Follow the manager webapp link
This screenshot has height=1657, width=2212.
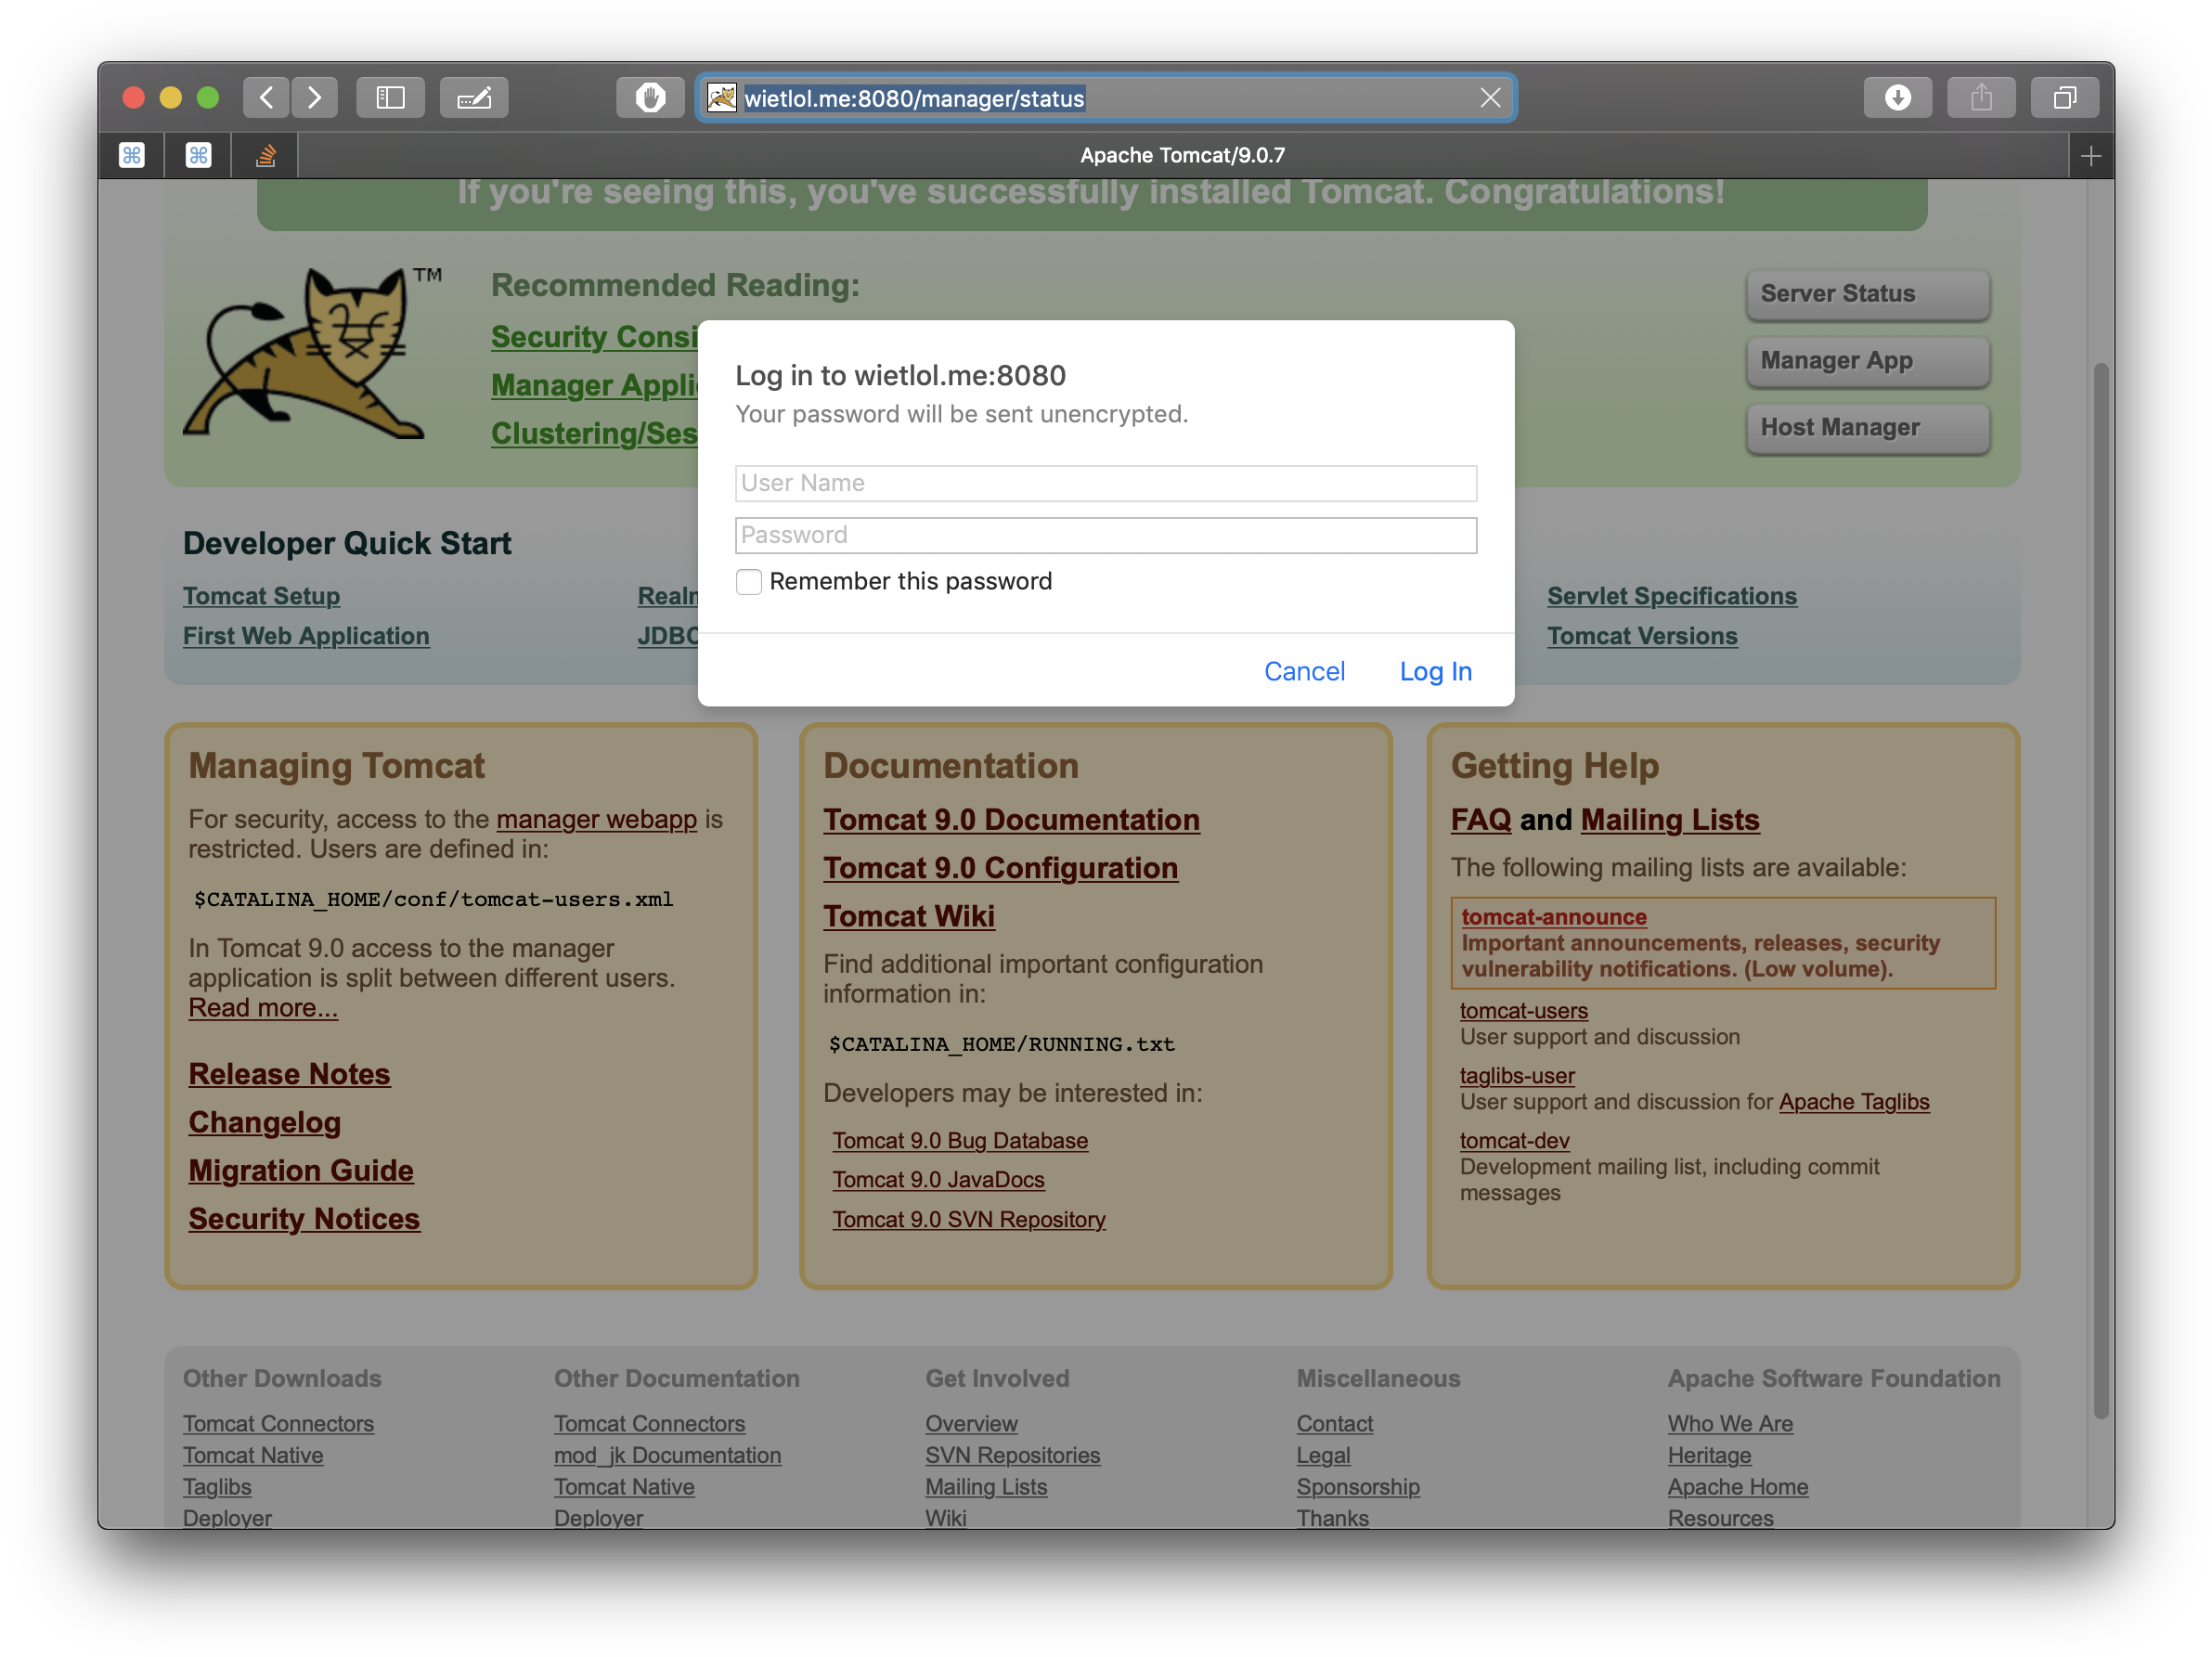596,818
